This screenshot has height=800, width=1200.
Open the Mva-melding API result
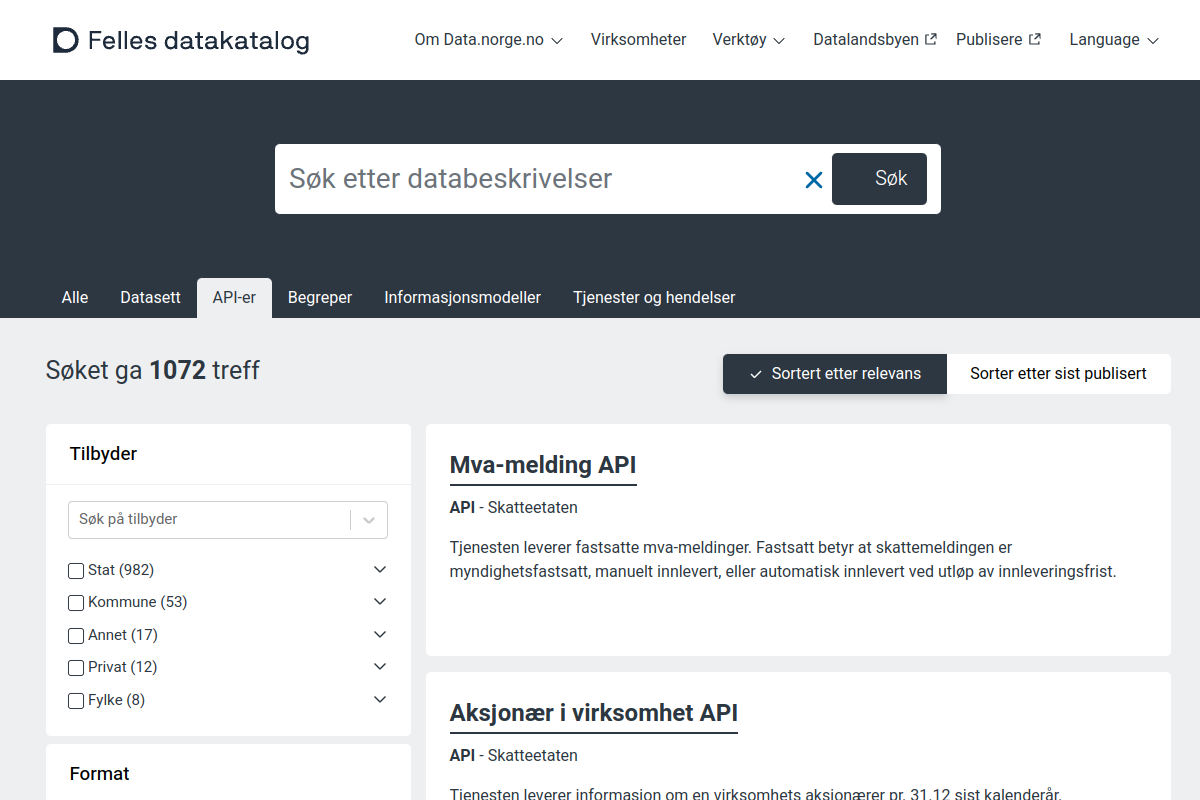[543, 465]
